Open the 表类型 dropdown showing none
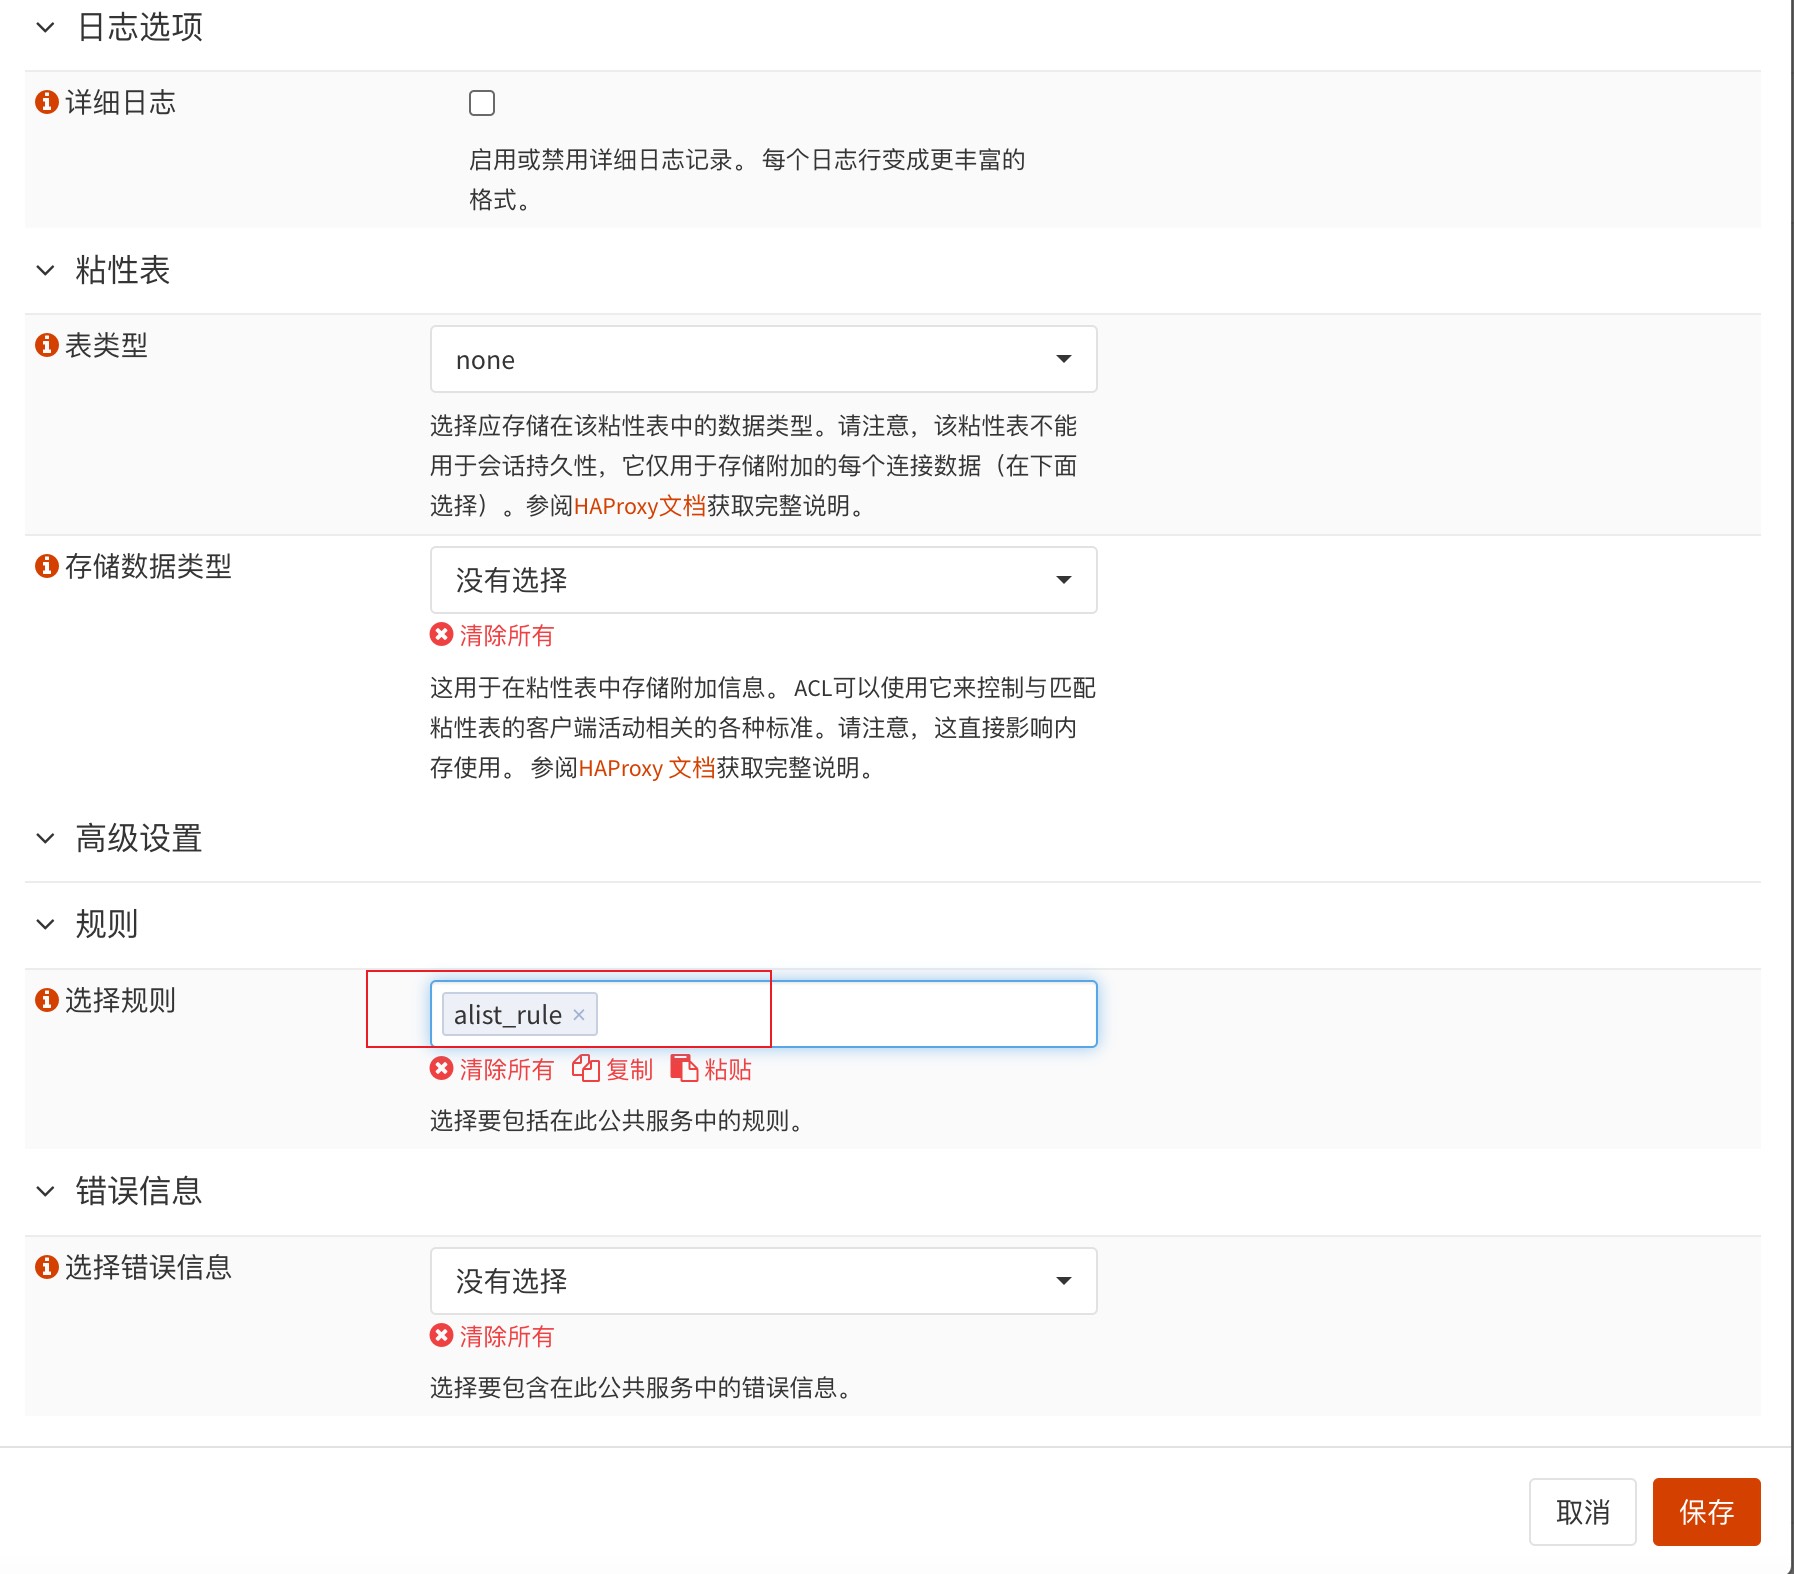The width and height of the screenshot is (1794, 1574). [x=763, y=359]
